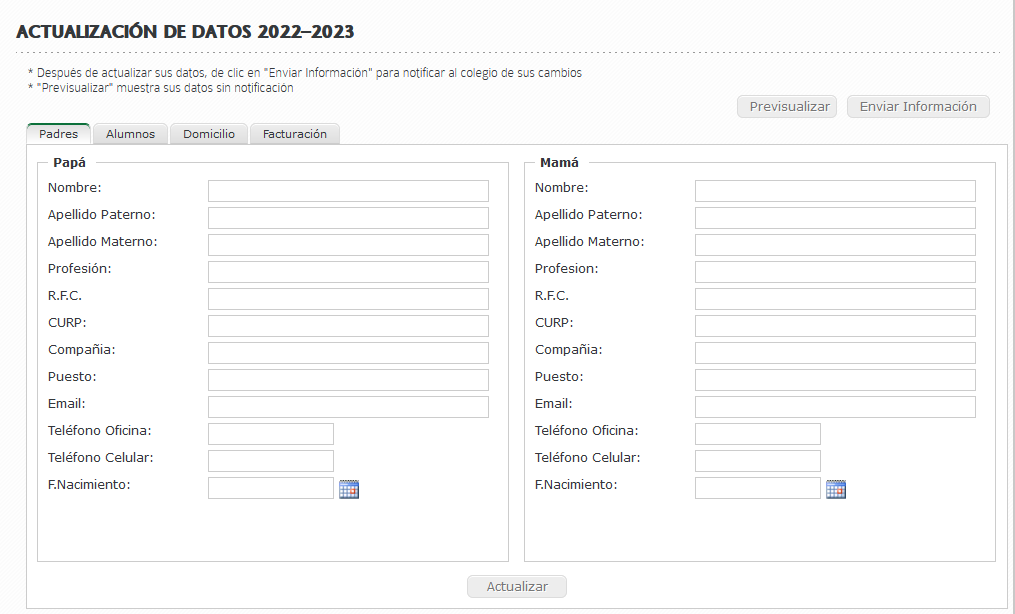Image resolution: width=1015 pixels, height=614 pixels.
Task: Switch to the Alumnos tab
Action: click(130, 134)
